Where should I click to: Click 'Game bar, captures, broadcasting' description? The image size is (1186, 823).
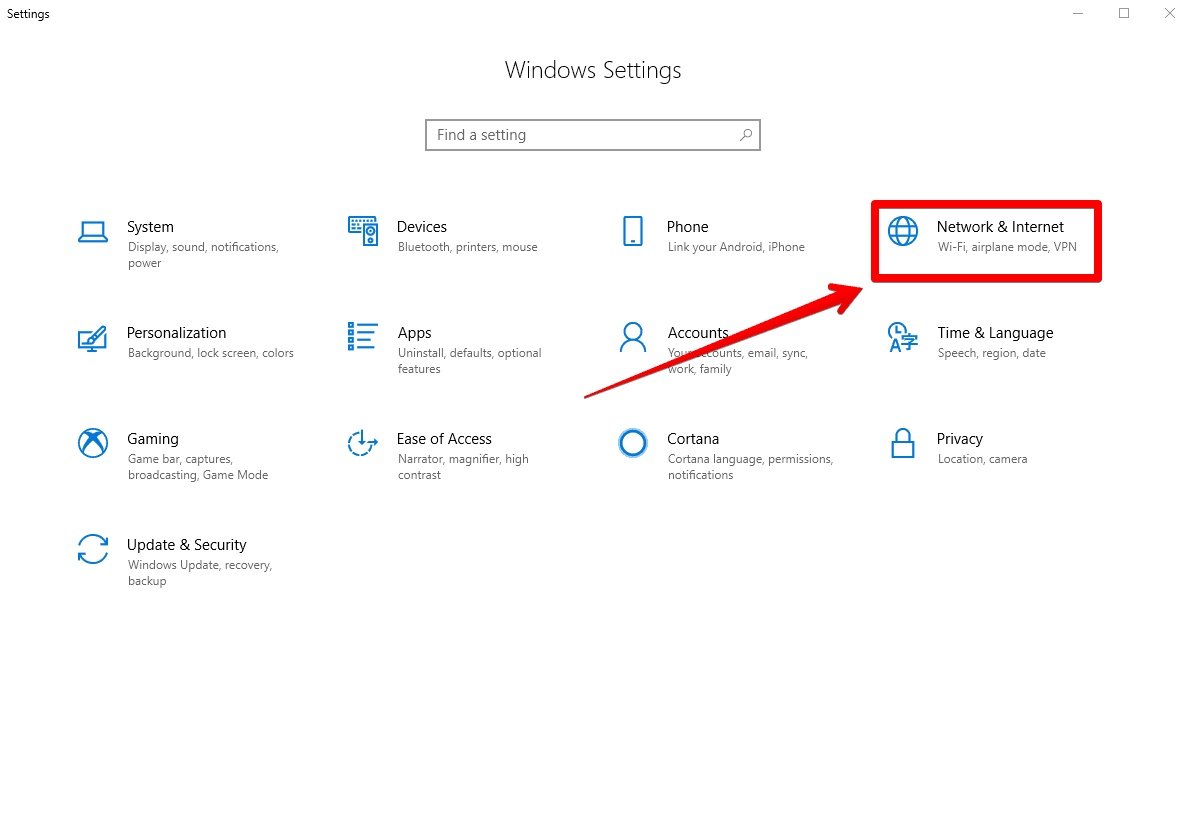[197, 467]
